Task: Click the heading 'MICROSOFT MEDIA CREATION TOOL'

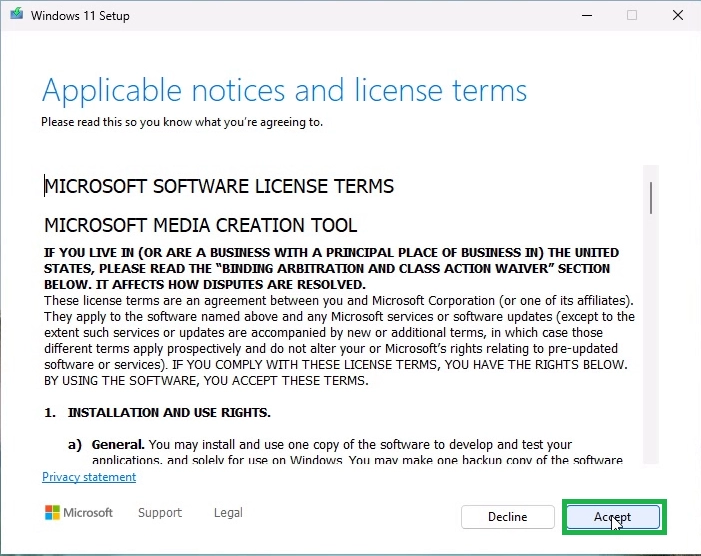Action: pyautogui.click(x=200, y=225)
